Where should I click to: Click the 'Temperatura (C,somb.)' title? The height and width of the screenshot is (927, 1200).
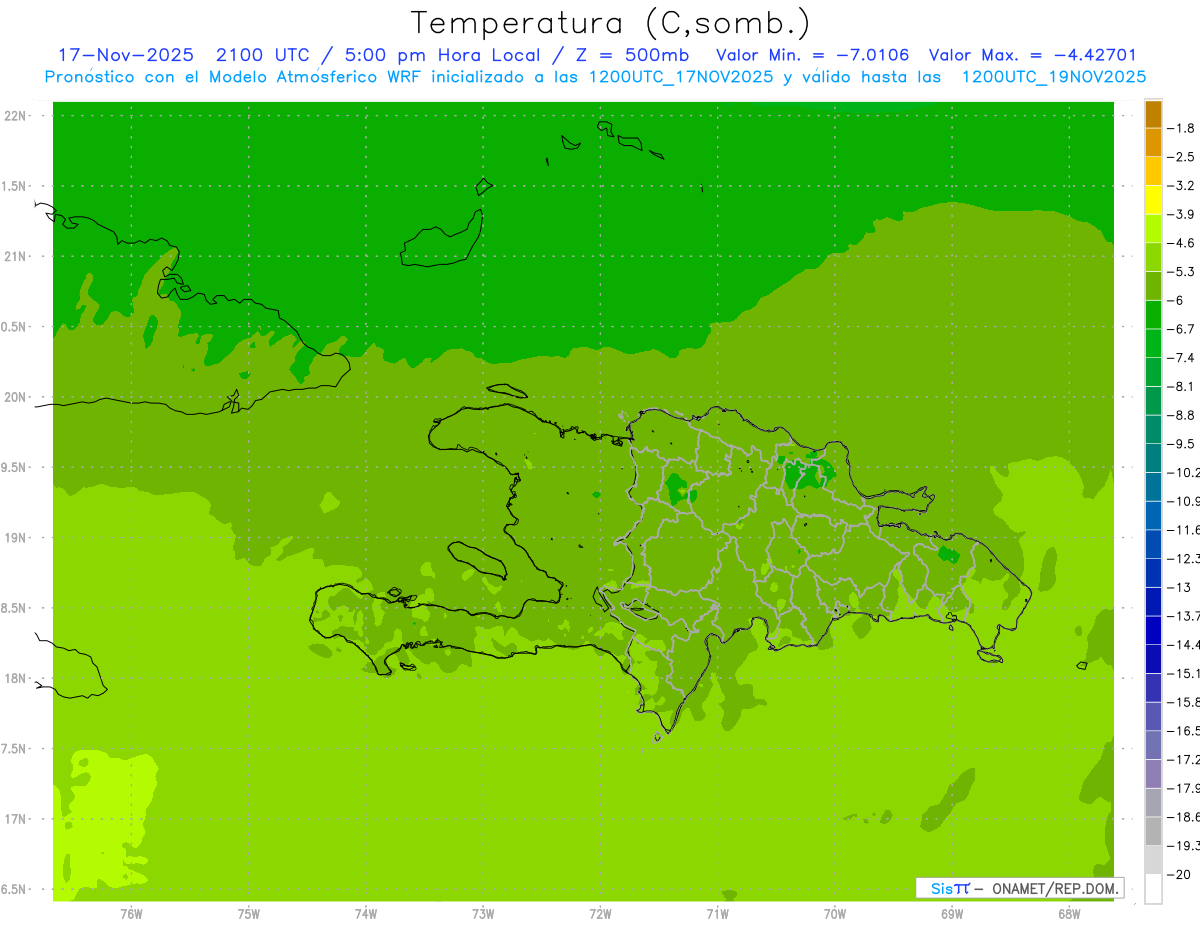(x=610, y=23)
